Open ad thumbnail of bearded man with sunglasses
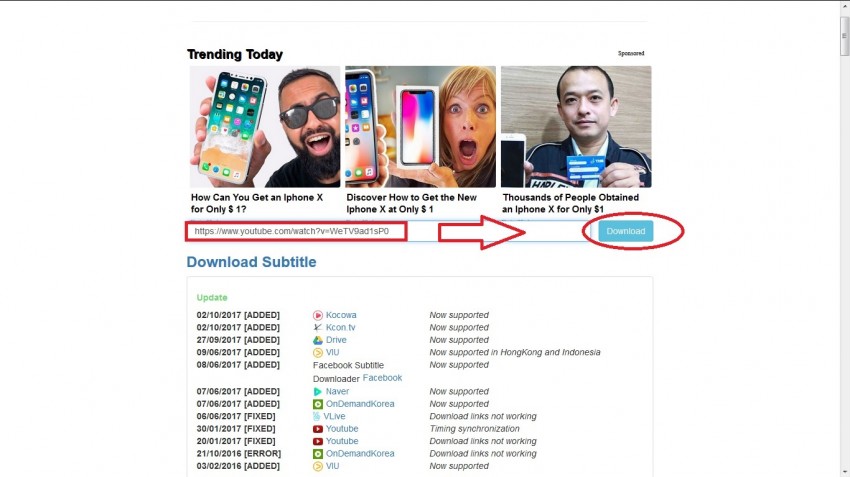The width and height of the screenshot is (850, 477). tap(265, 127)
